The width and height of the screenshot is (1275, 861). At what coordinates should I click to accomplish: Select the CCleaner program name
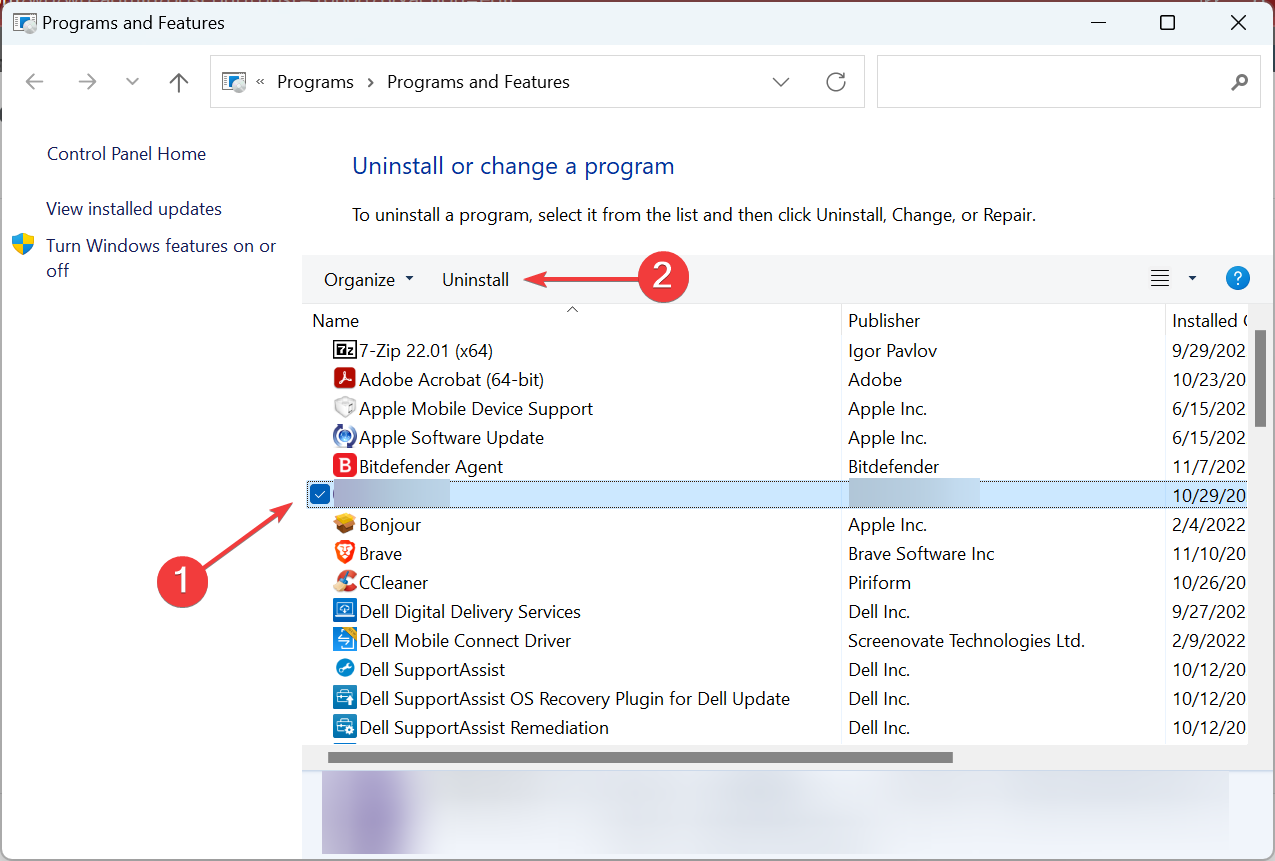pyautogui.click(x=393, y=582)
